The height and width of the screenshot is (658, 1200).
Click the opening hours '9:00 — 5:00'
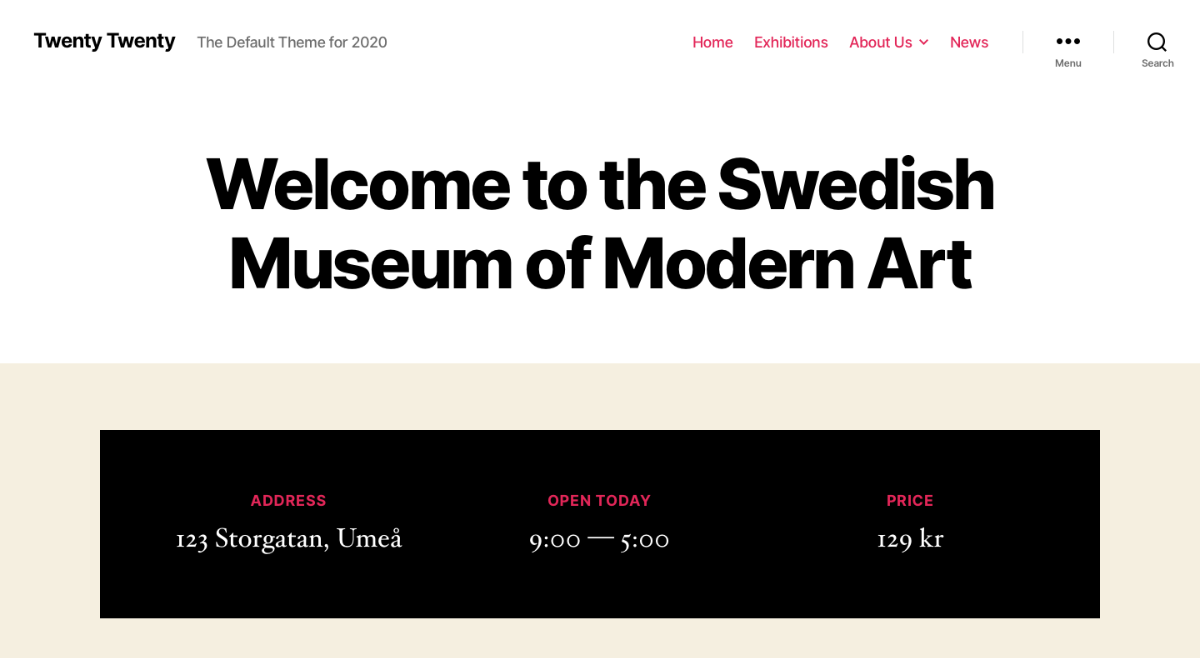pyautogui.click(x=599, y=538)
